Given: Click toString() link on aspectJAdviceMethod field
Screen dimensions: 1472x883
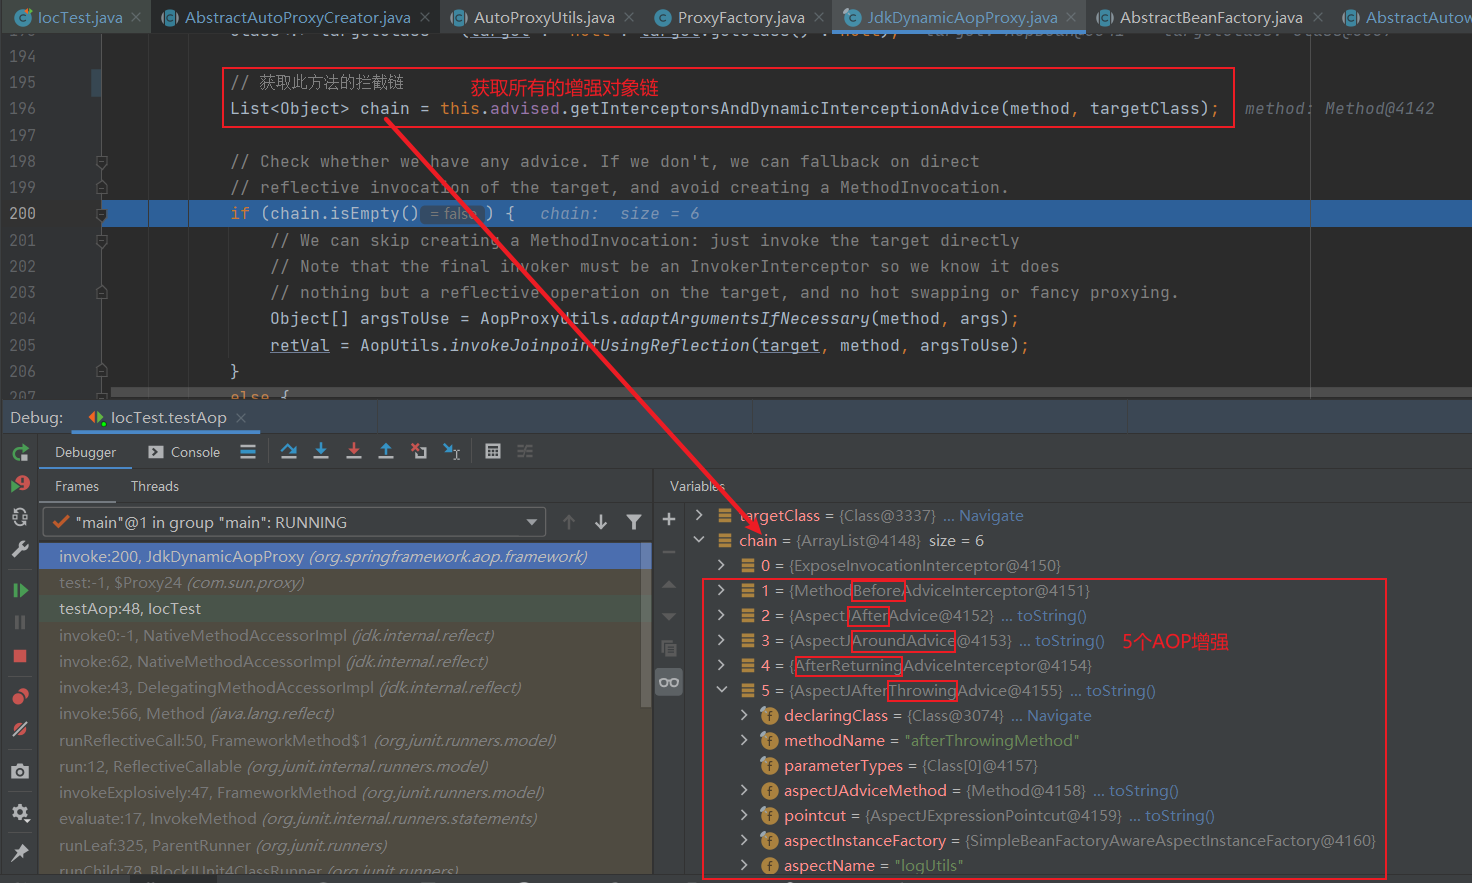Looking at the screenshot, I should (1144, 790).
